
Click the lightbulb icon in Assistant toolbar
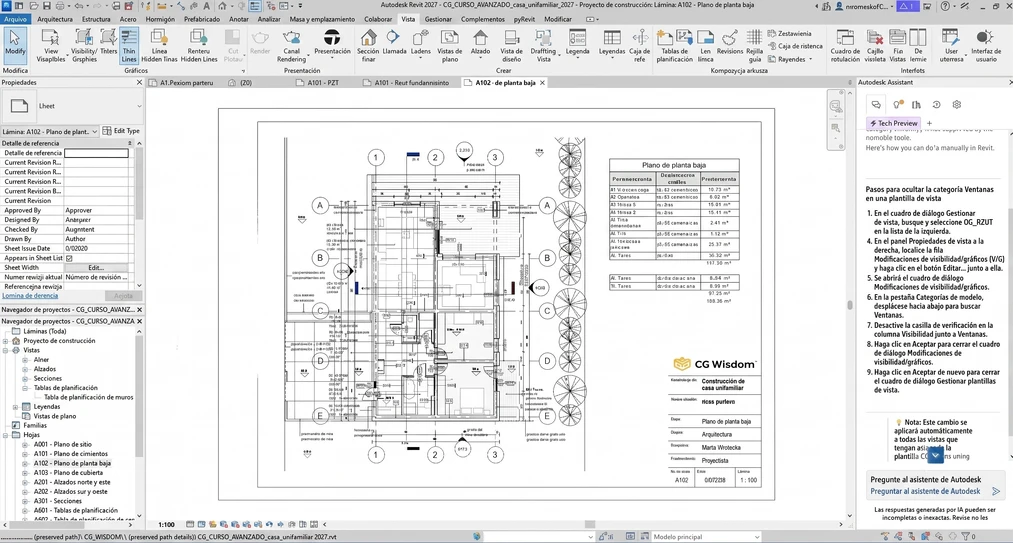click(897, 104)
